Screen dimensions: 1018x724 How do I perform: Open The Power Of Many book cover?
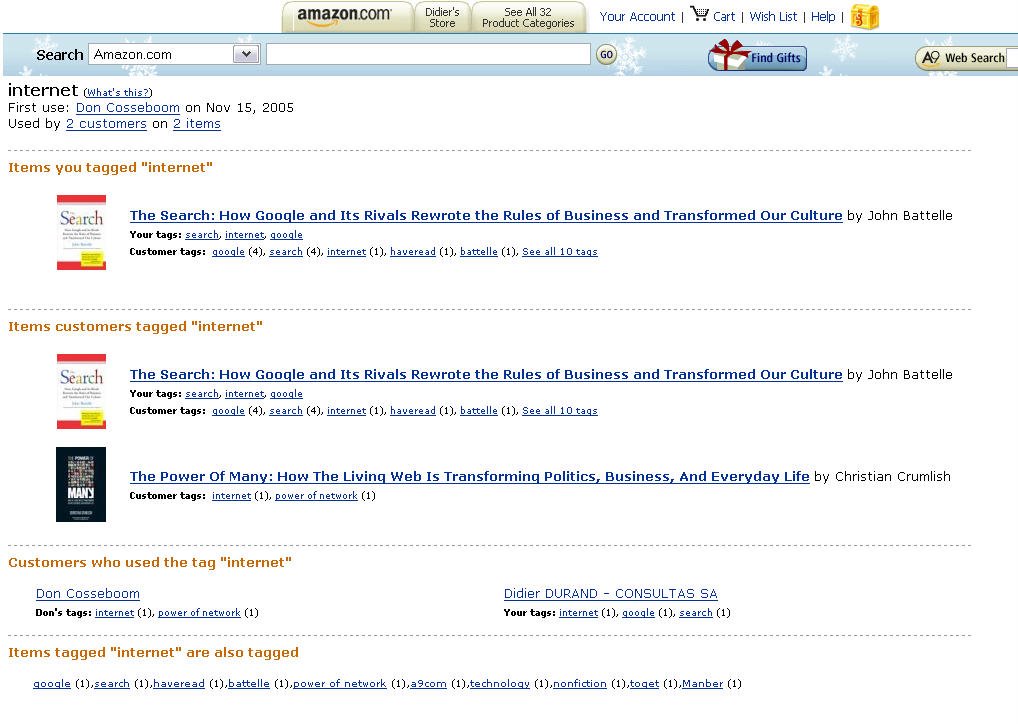tap(81, 484)
